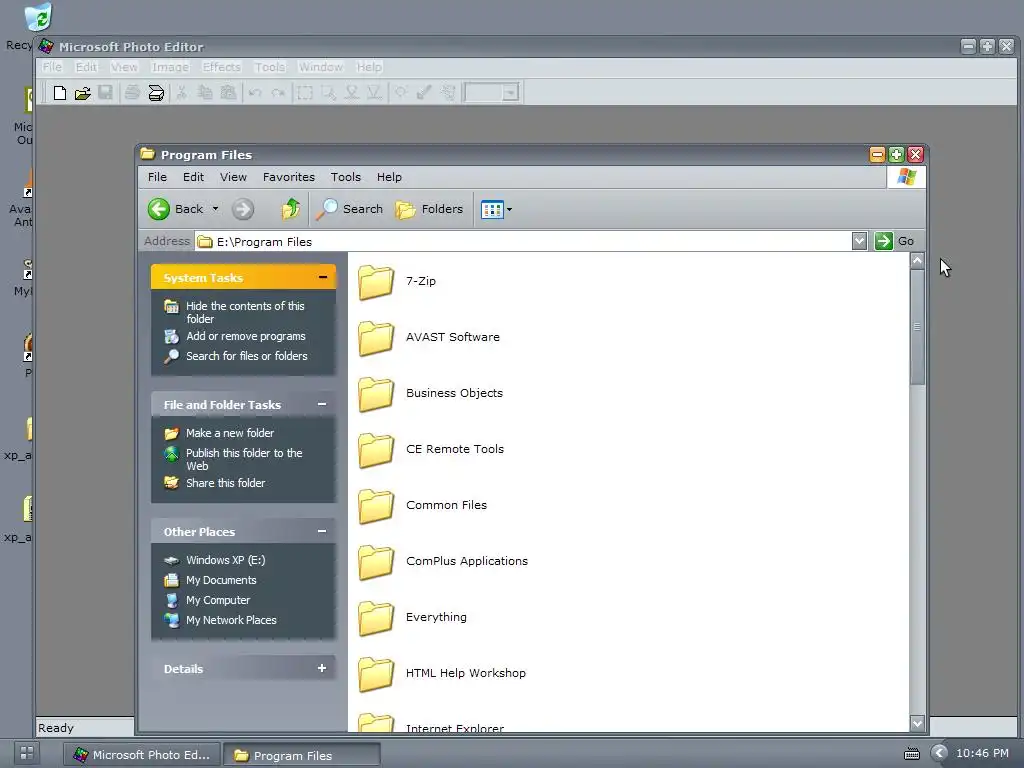
Task: Click Hide the contents of this folder
Action: (245, 312)
